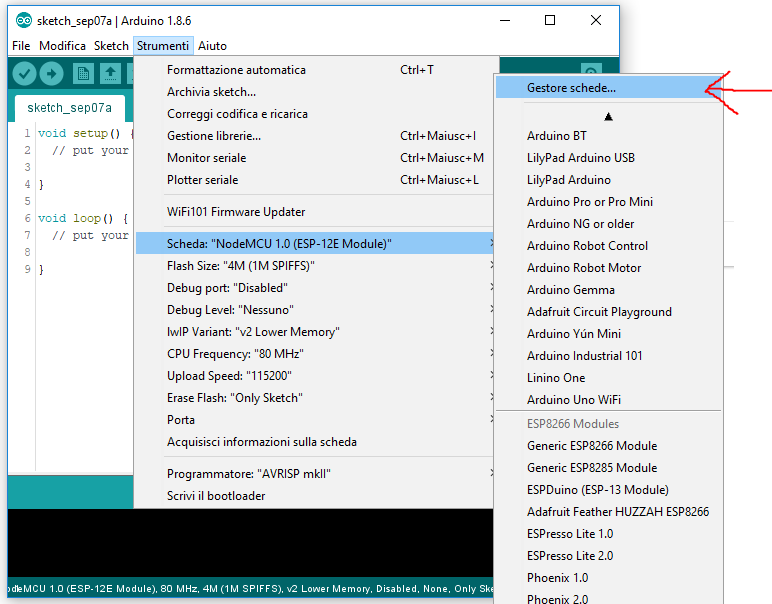
Task: Select LilyPad Arduino board
Action: tap(609, 180)
